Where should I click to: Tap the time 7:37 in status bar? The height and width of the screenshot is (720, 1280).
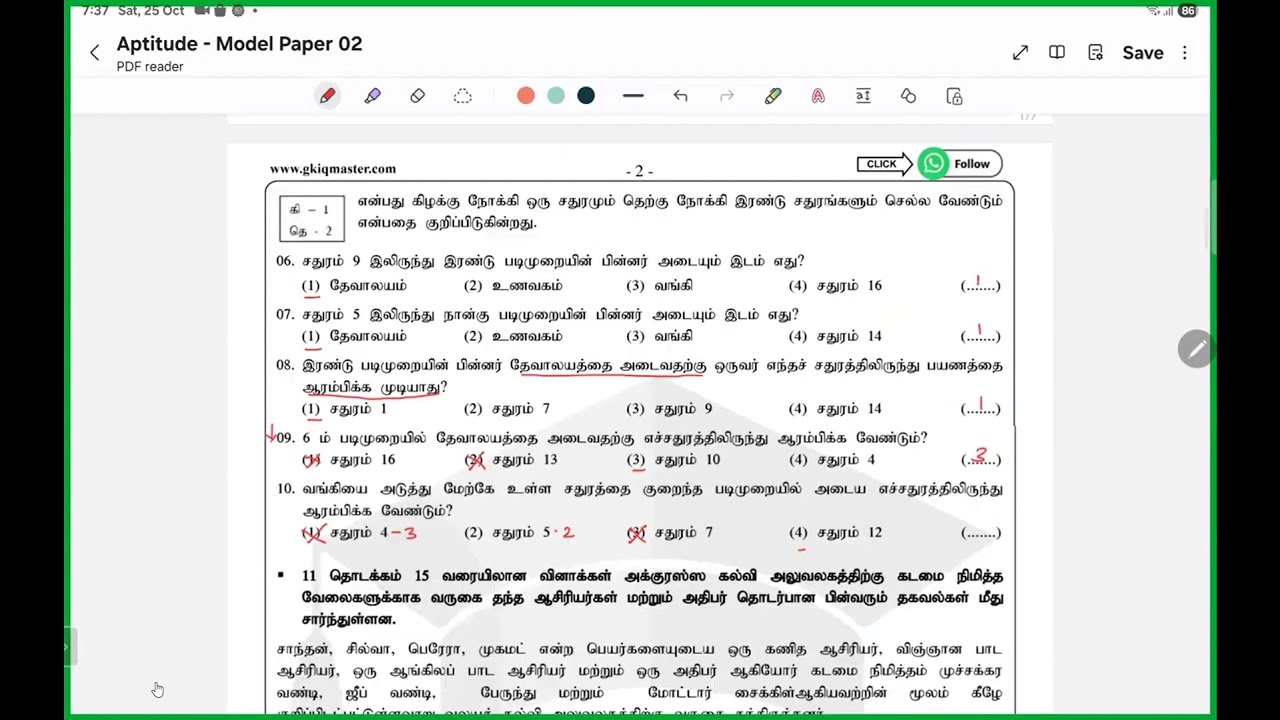pyautogui.click(x=96, y=11)
